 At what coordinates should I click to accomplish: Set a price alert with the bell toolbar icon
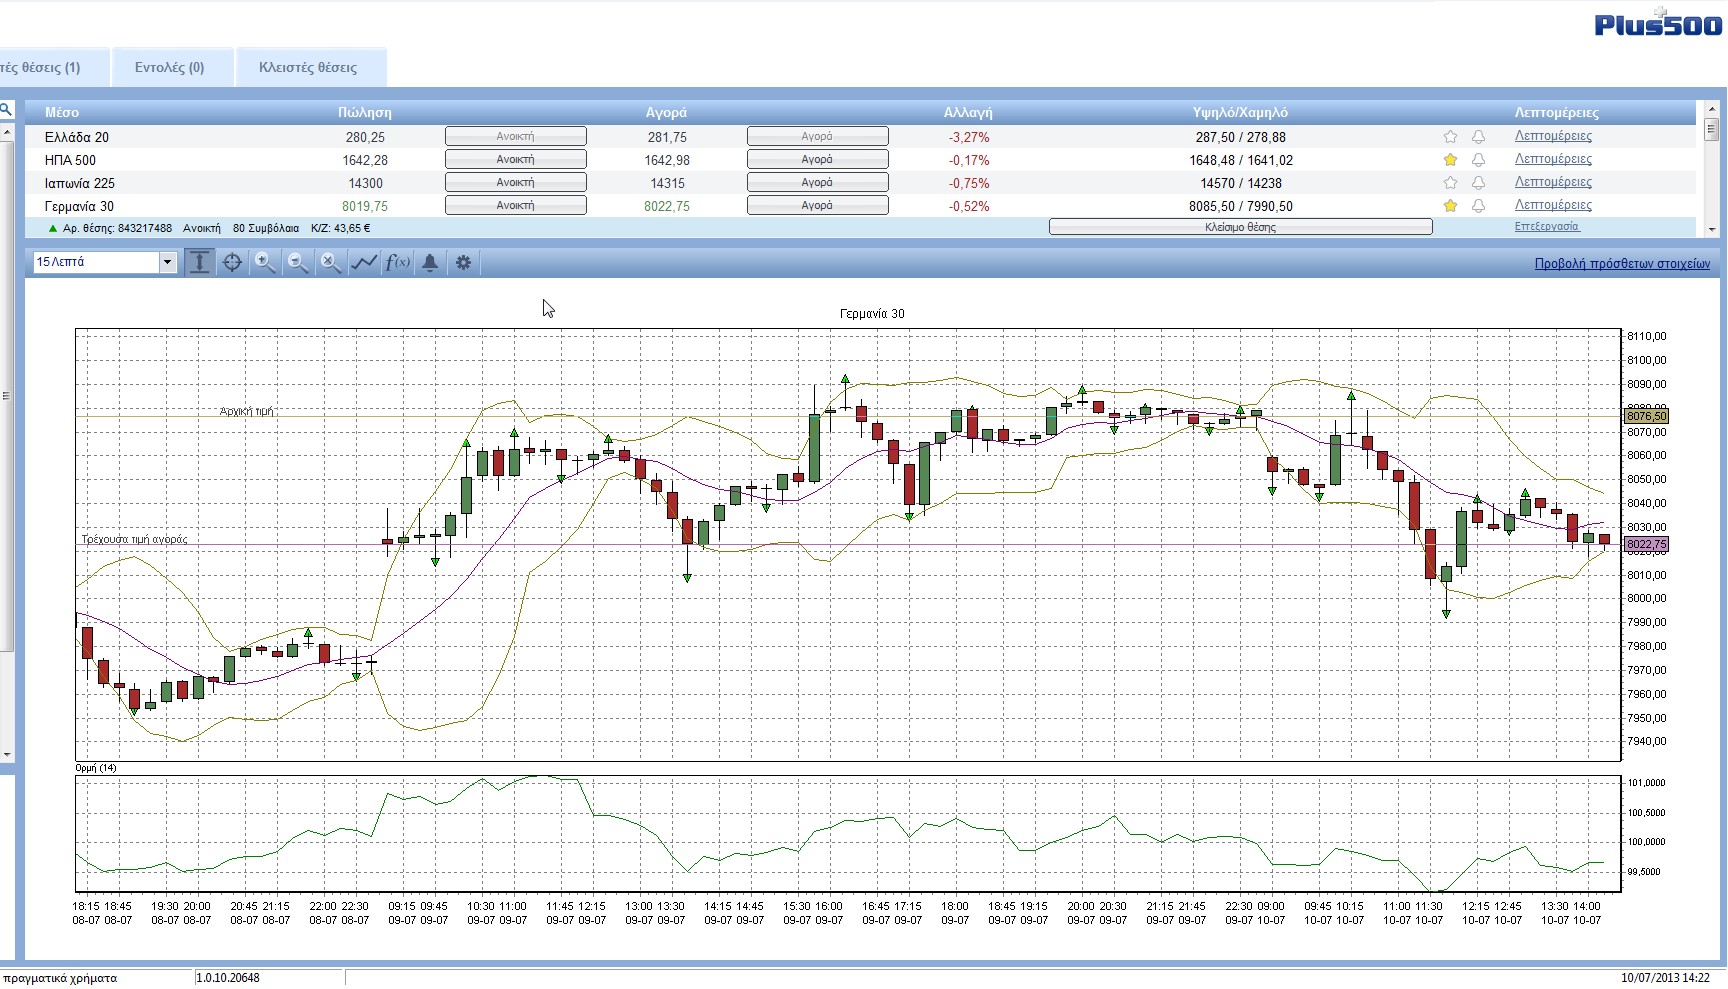pyautogui.click(x=430, y=262)
